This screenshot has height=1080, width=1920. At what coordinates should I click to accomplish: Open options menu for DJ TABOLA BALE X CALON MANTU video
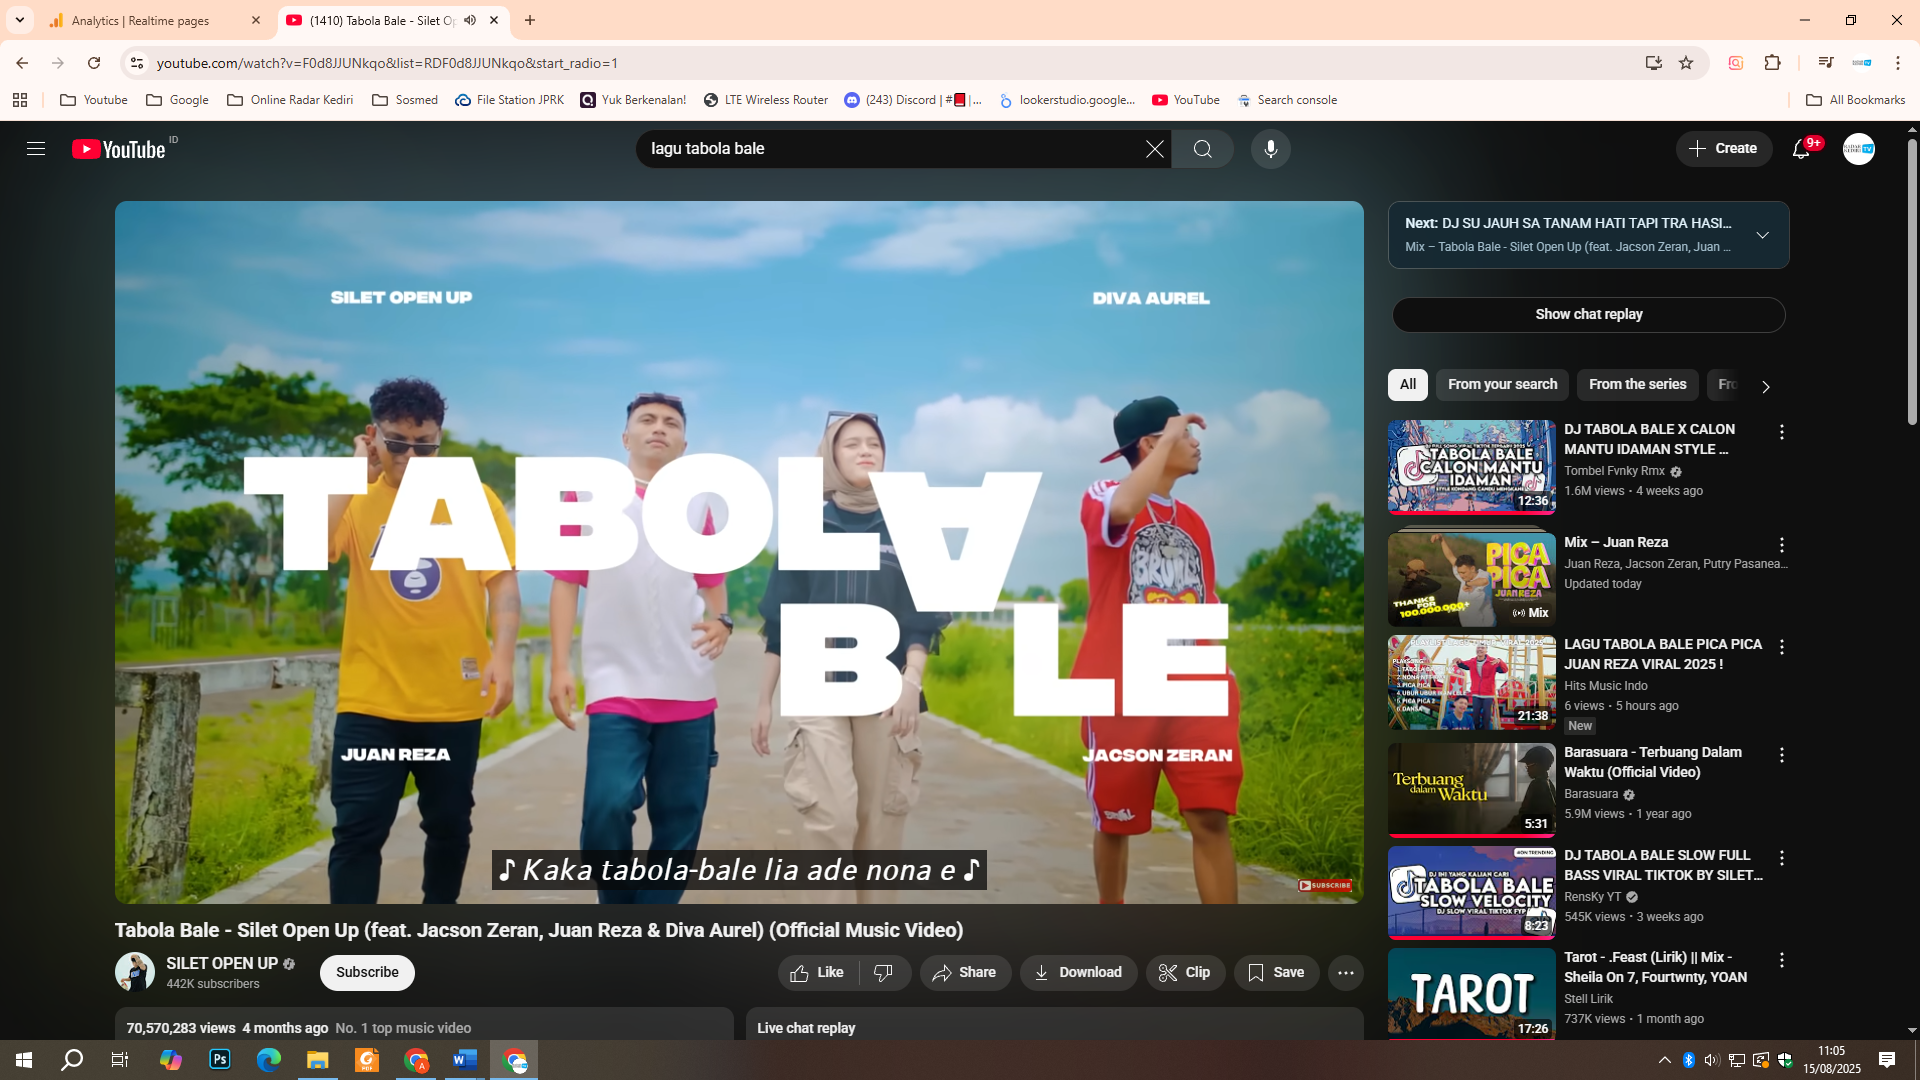pyautogui.click(x=1781, y=432)
